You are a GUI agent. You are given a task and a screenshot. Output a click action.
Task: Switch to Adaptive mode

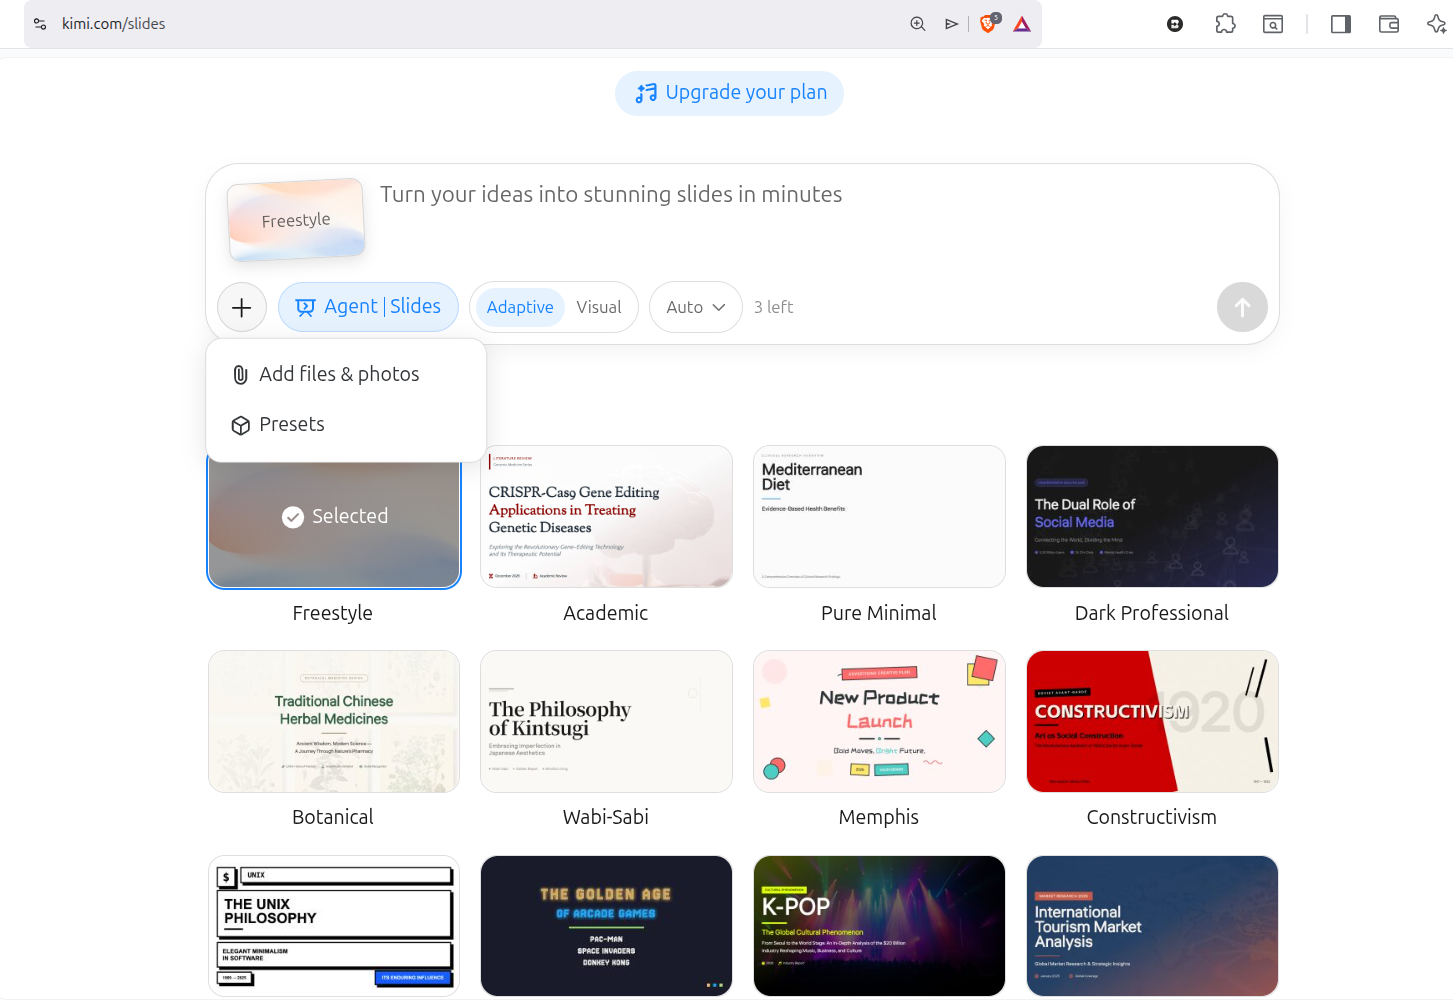pyautogui.click(x=520, y=307)
